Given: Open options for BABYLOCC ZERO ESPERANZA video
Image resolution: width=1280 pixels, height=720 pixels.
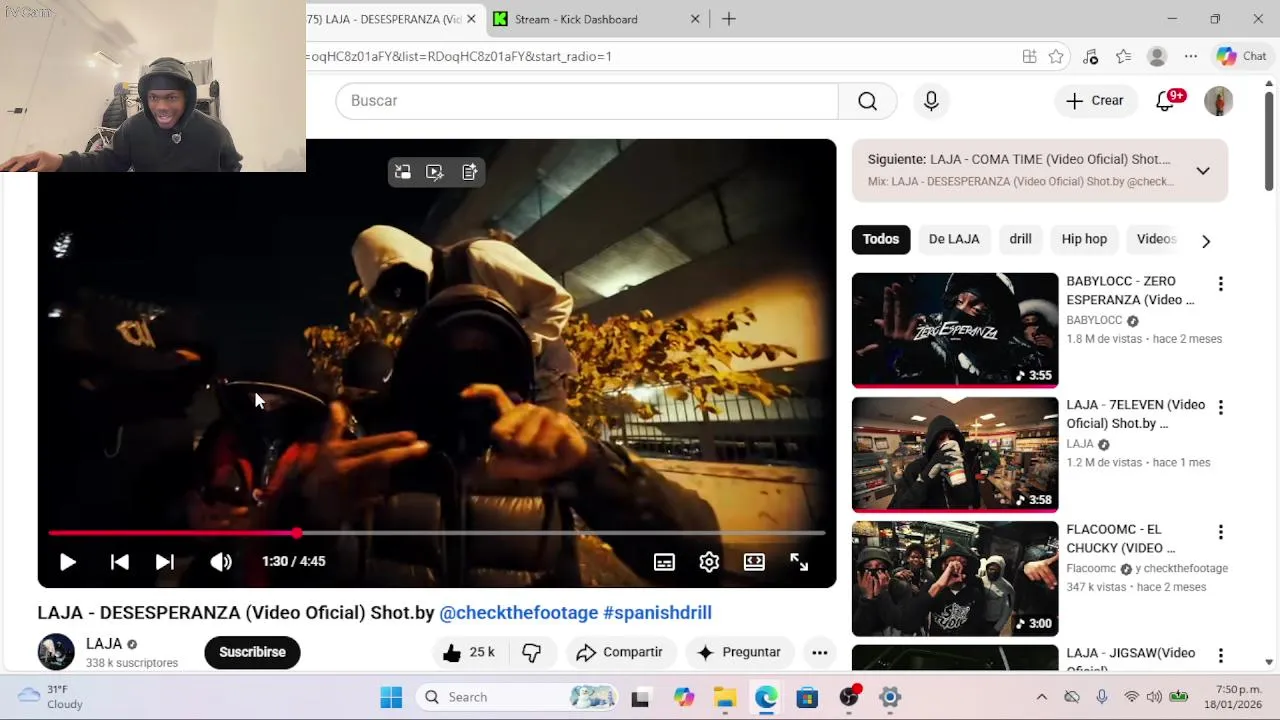Looking at the screenshot, I should pyautogui.click(x=1220, y=284).
